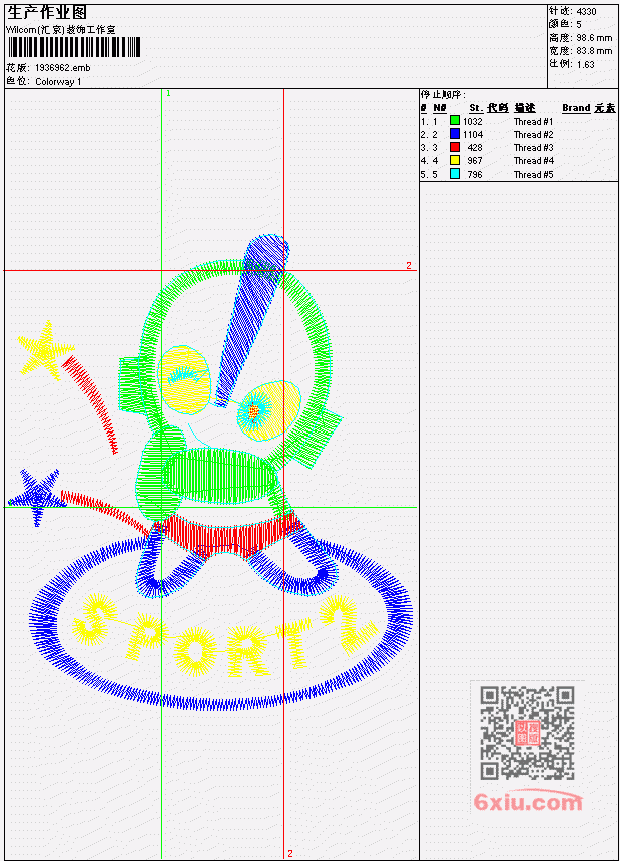
Task: Click thread code '967'
Action: 475,161
